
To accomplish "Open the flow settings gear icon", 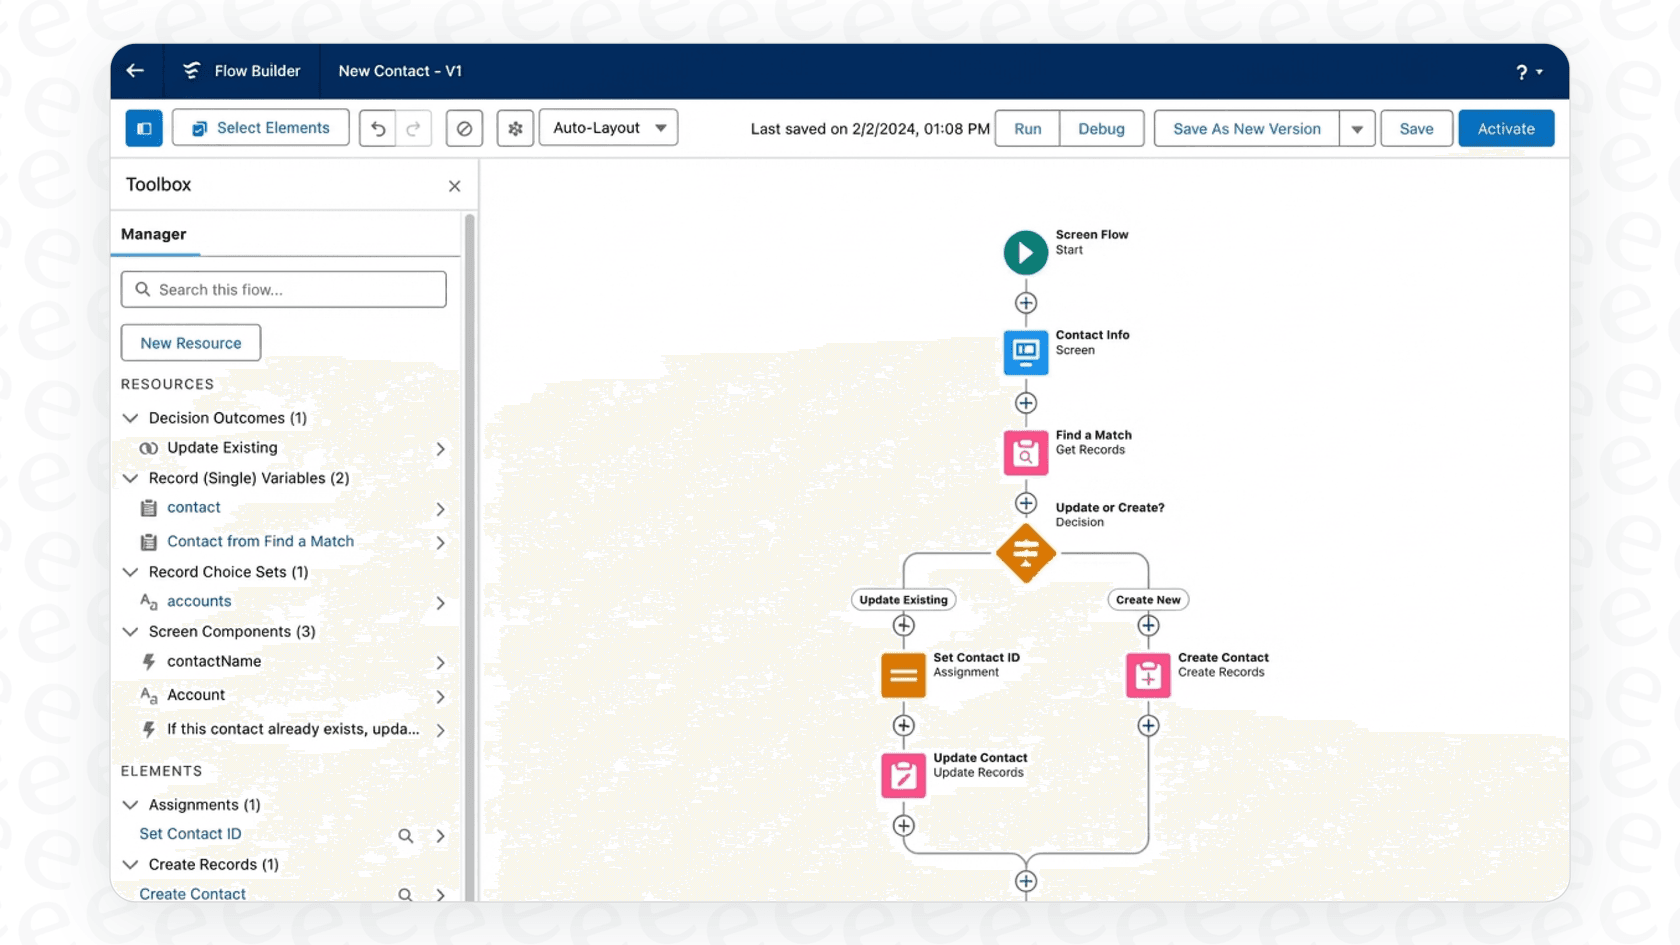I will 515,128.
